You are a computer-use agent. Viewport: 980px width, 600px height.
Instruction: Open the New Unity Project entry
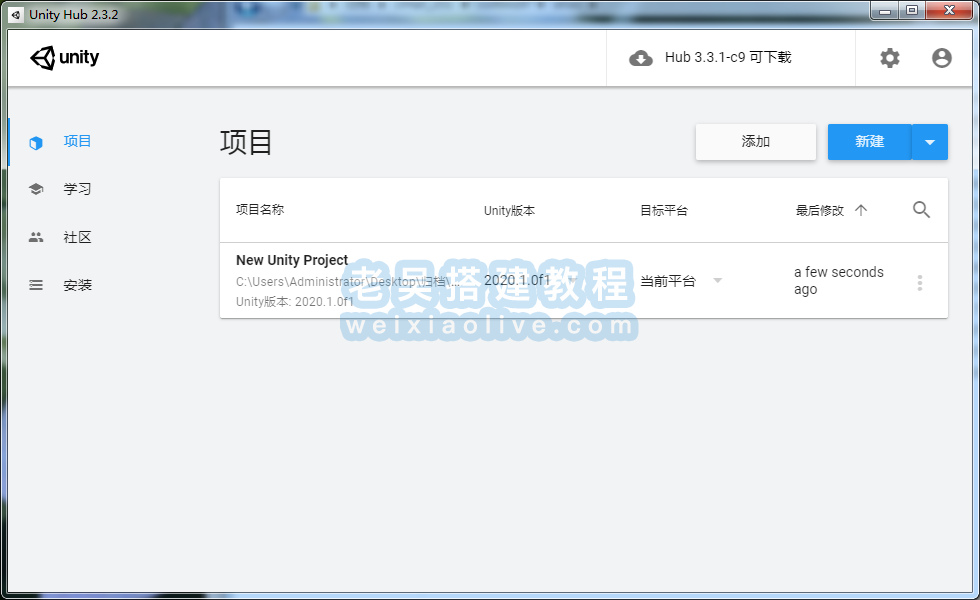pos(292,260)
